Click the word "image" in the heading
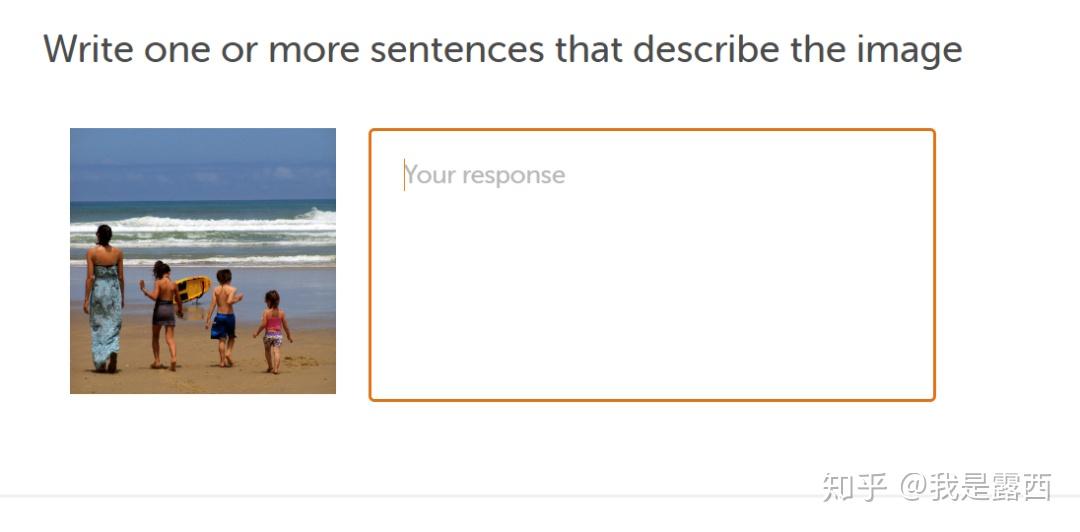The width and height of the screenshot is (1080, 532). point(908,51)
